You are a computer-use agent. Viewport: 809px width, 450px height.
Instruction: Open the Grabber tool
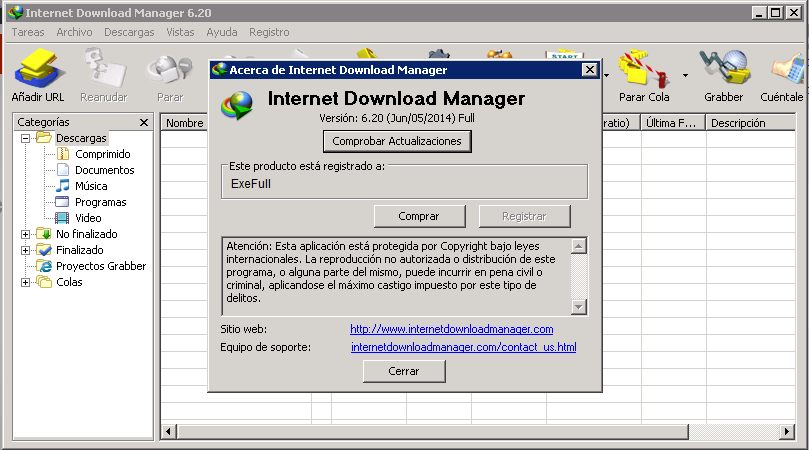tap(723, 75)
